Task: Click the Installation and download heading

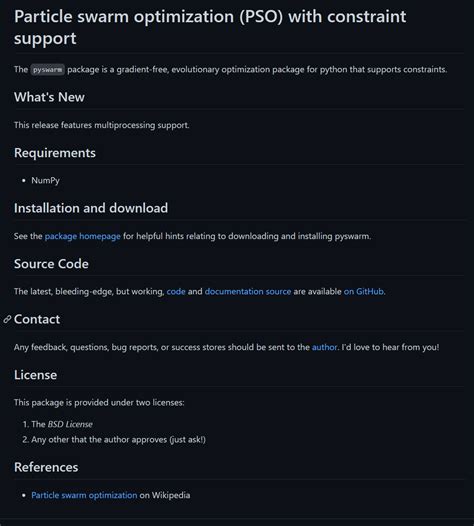Action: point(91,208)
